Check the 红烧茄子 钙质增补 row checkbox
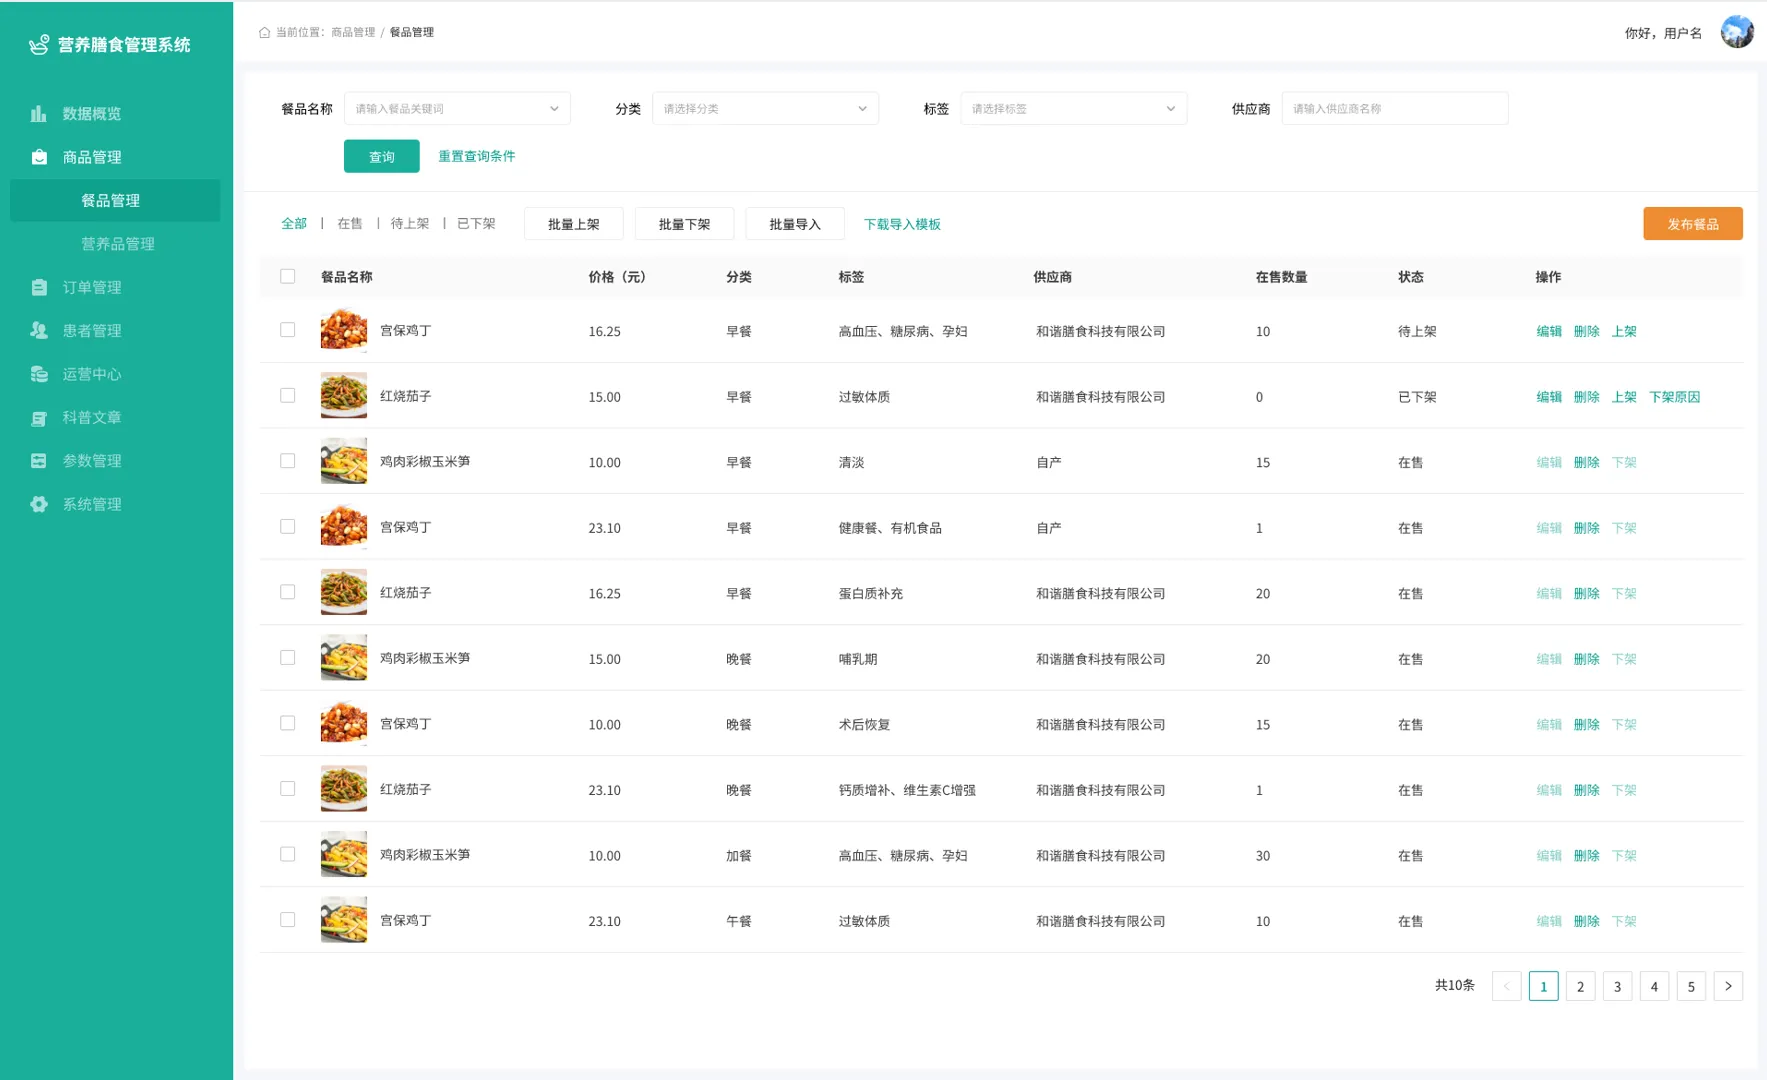The image size is (1767, 1080). point(288,789)
